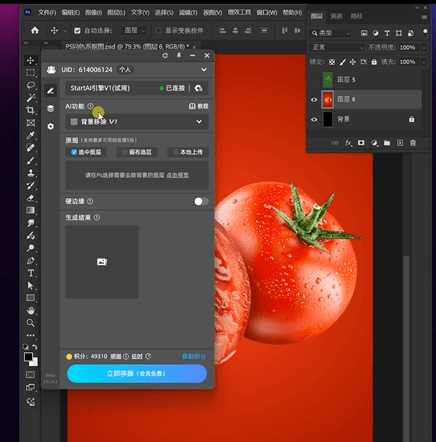Image resolution: width=436 pixels, height=442 pixels.
Task: Click the foreground color swatch
Action: pyautogui.click(x=28, y=357)
